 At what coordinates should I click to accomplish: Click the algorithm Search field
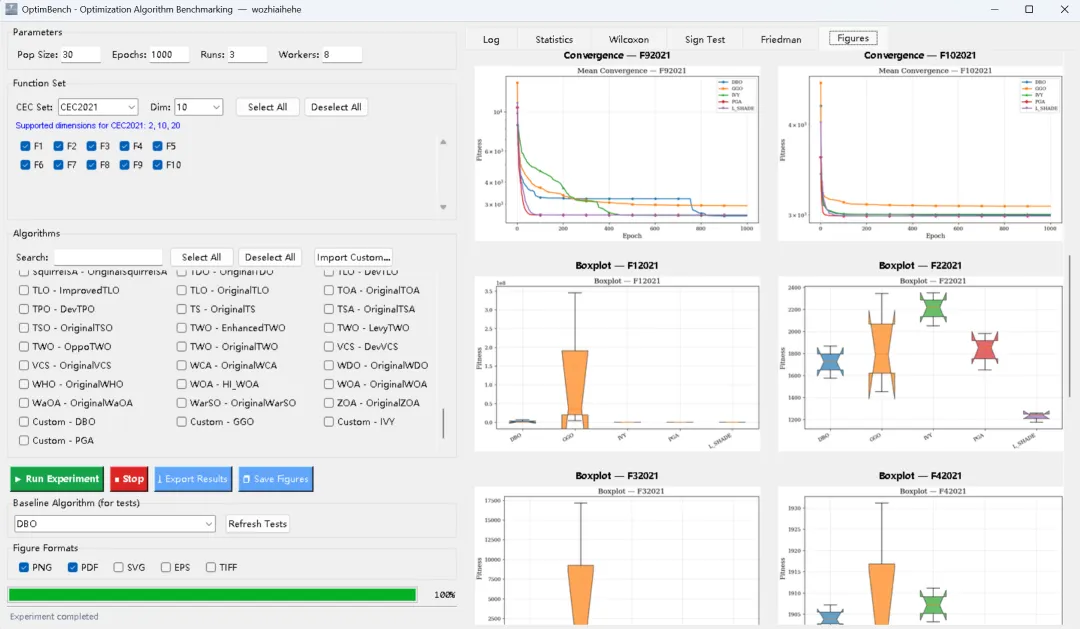click(x=108, y=257)
